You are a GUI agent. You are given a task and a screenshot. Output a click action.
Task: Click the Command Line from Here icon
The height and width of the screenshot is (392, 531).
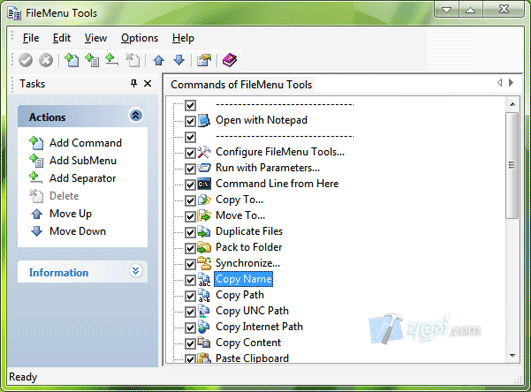[x=204, y=184]
